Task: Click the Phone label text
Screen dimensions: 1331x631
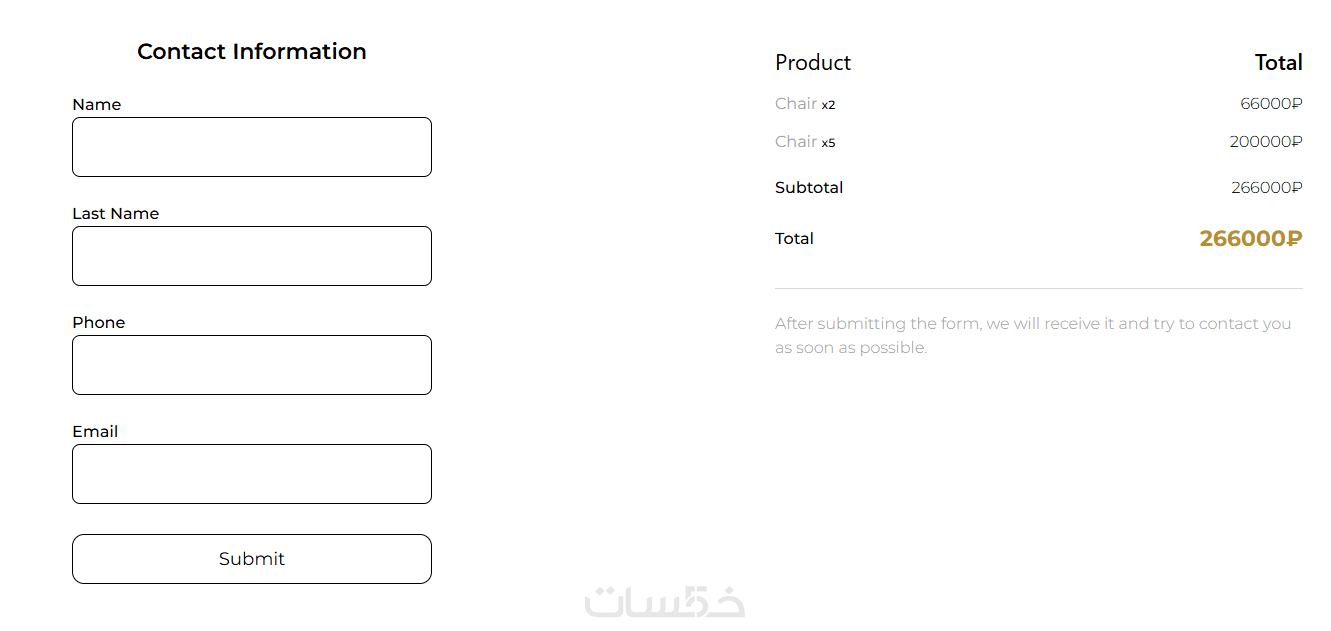Action: [x=99, y=323]
